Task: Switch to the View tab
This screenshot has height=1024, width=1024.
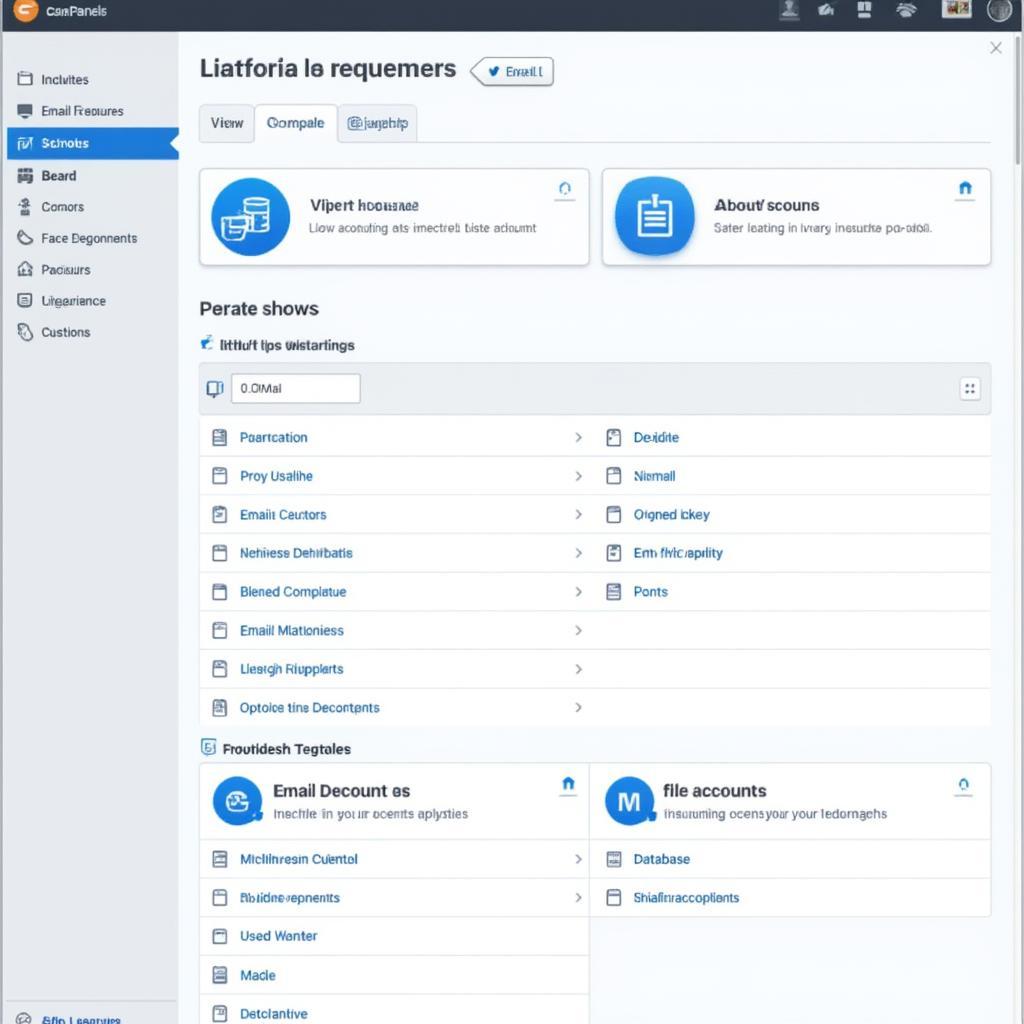Action: 227,123
